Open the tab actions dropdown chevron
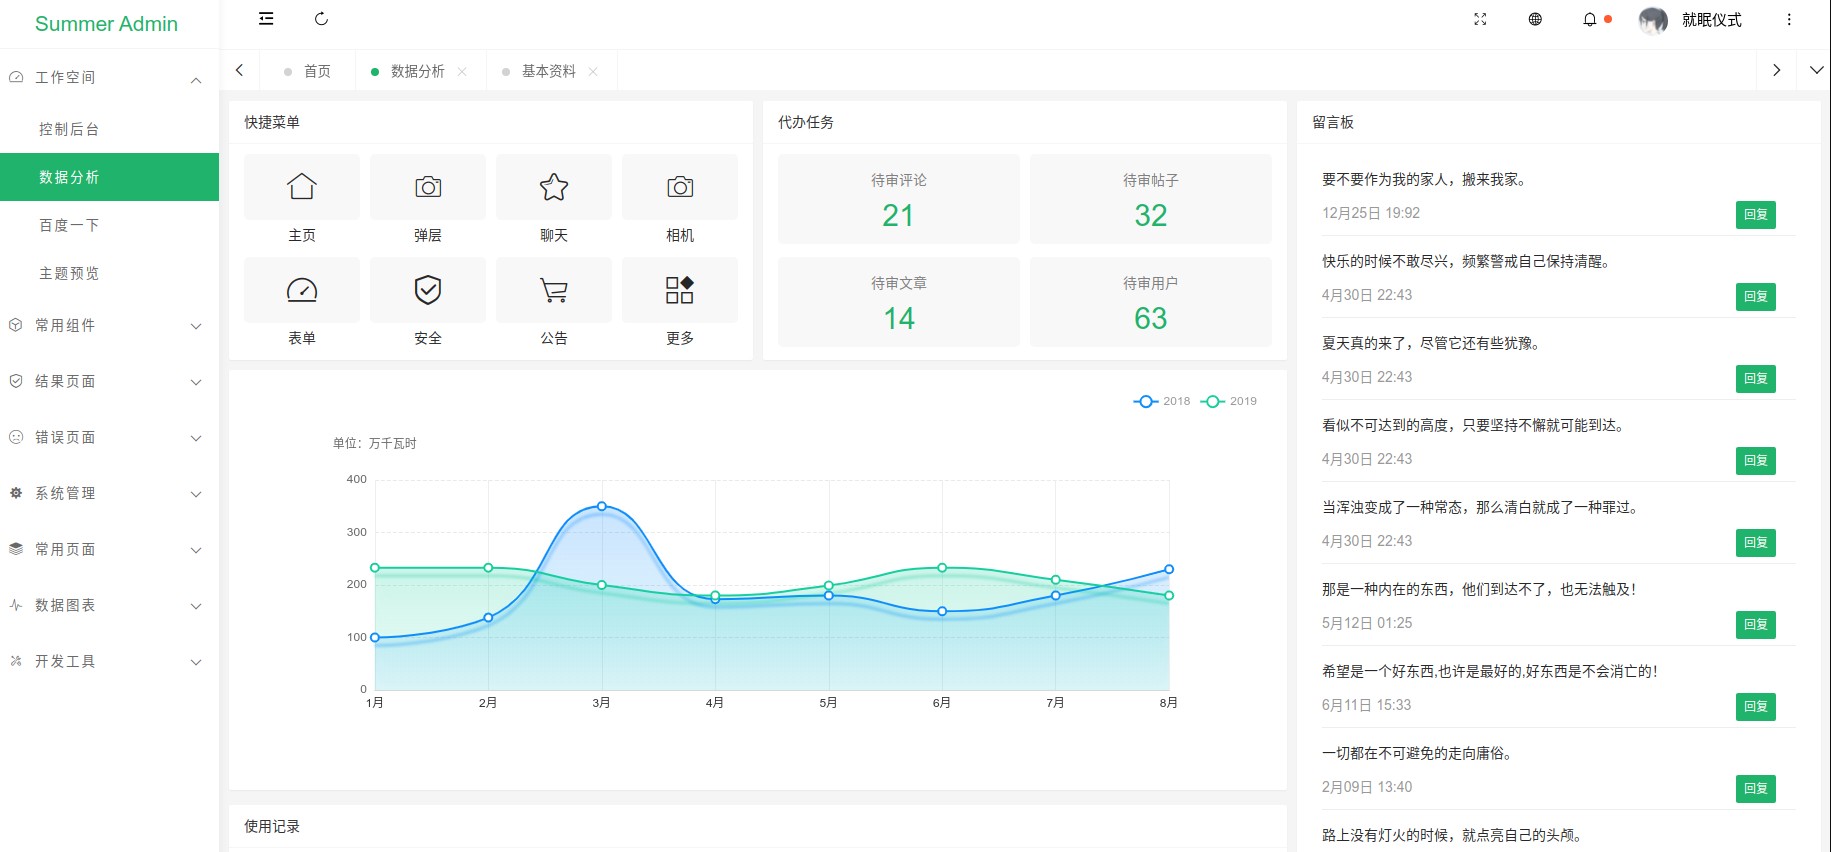The width and height of the screenshot is (1831, 852). pos(1816,70)
